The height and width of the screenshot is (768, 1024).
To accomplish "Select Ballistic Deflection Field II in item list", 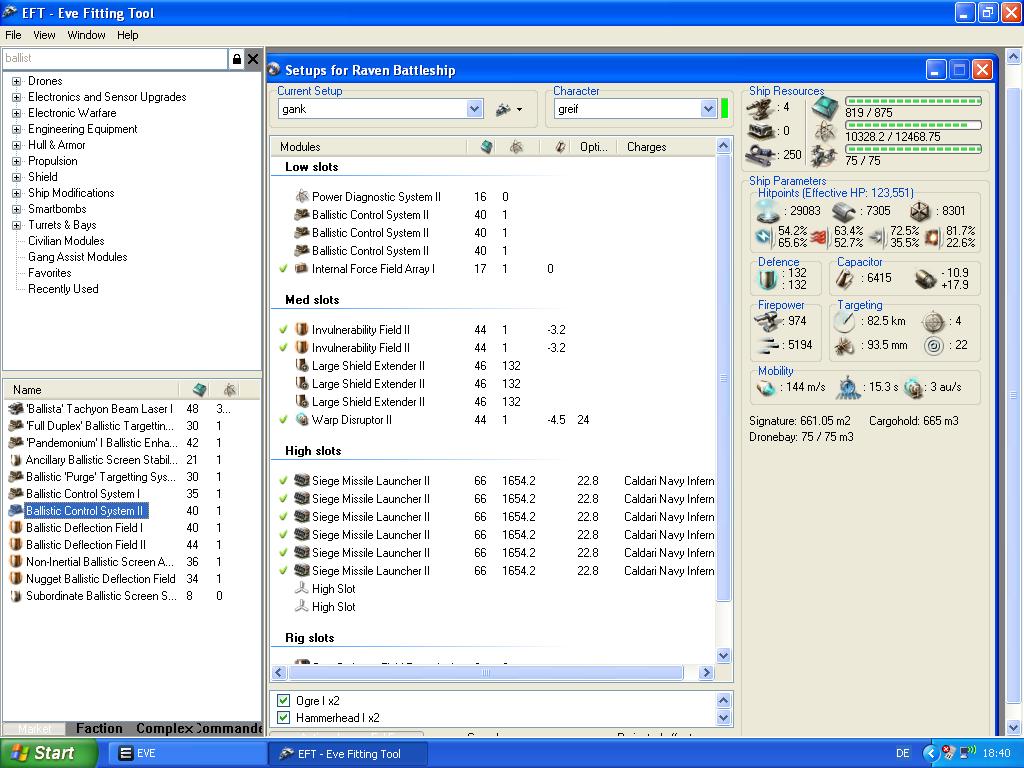I will tap(86, 545).
